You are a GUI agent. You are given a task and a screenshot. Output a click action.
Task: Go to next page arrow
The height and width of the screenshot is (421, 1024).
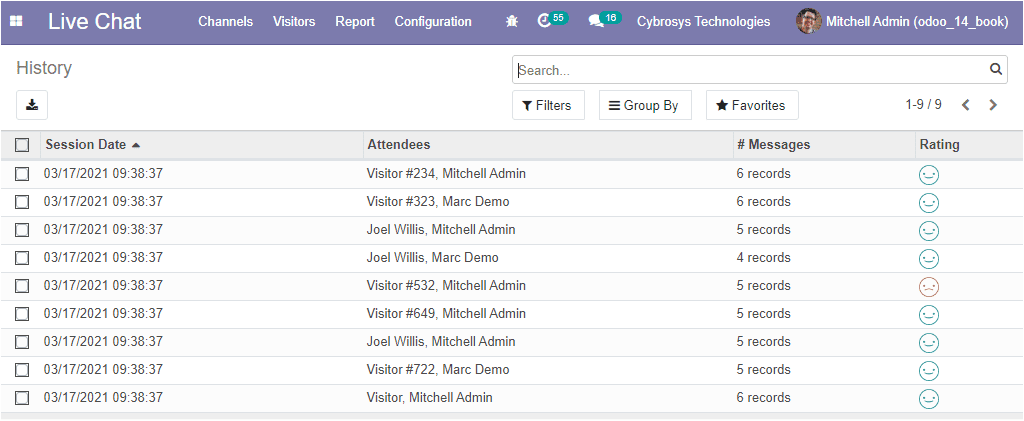[x=993, y=105]
